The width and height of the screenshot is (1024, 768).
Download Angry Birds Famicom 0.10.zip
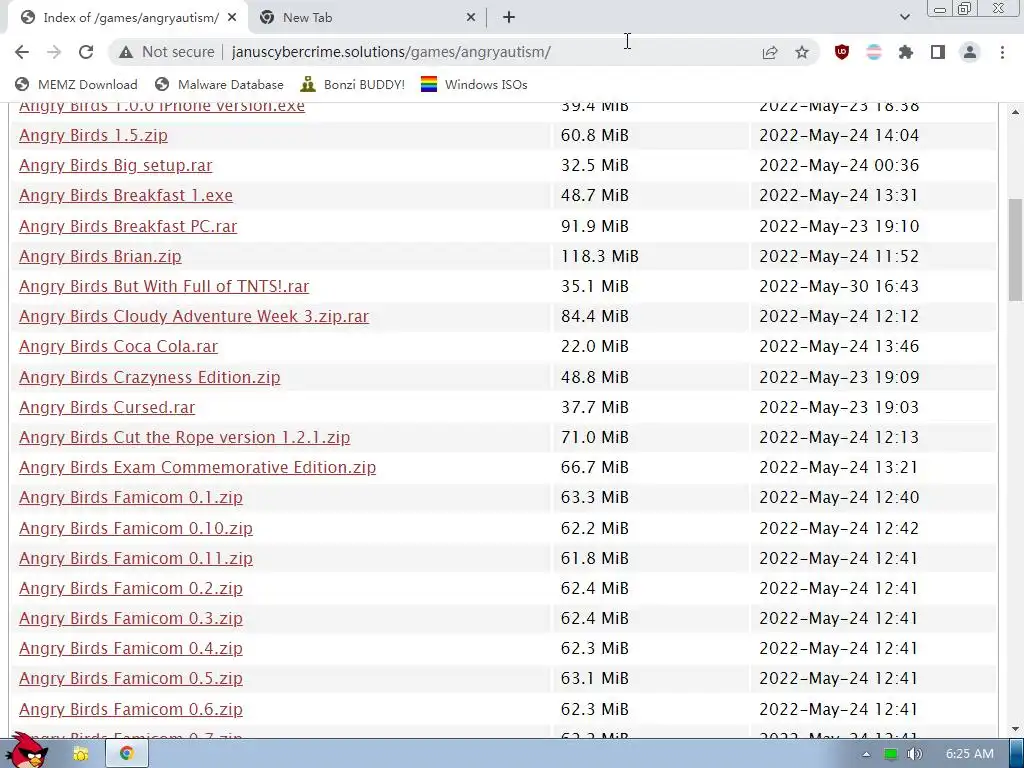coord(136,528)
